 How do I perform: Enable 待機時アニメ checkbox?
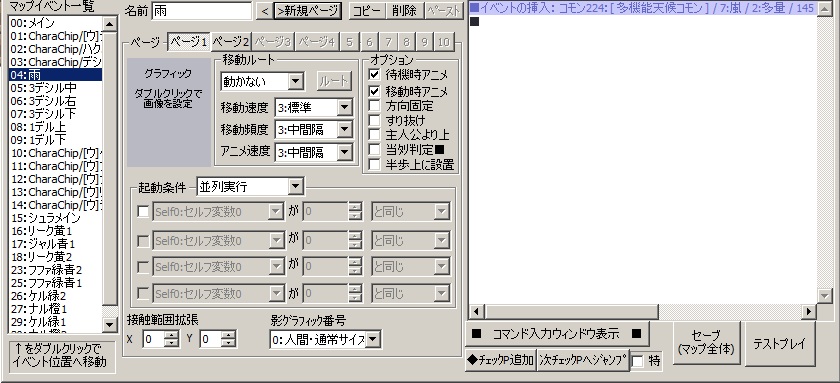point(374,74)
